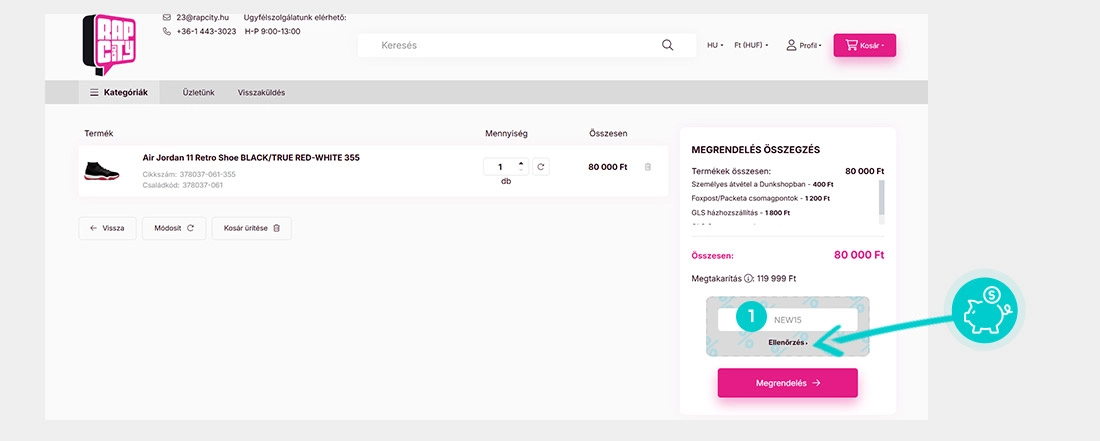Increase quantity with the up arrow
The image size is (1100, 441).
pyautogui.click(x=521, y=163)
